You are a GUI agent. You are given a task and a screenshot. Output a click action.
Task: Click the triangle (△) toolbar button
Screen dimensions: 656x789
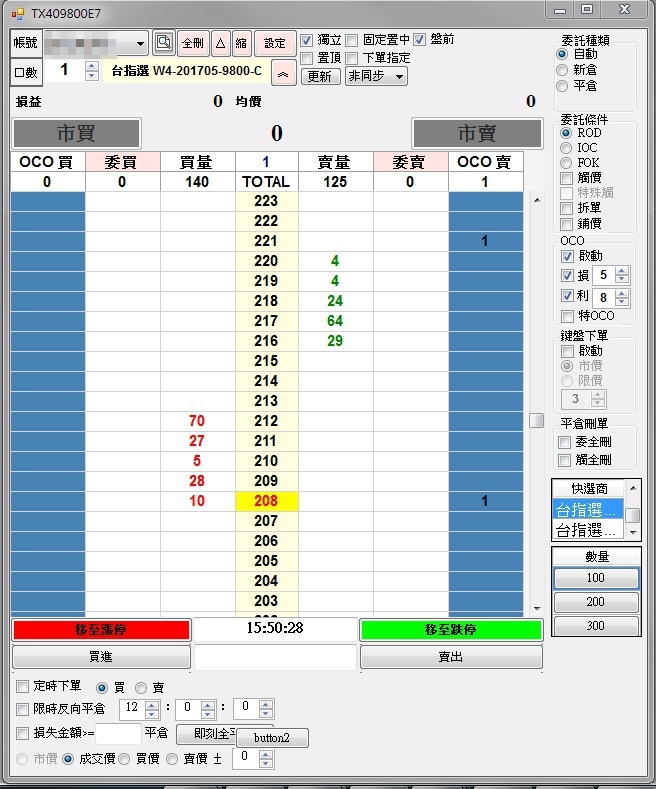point(220,43)
